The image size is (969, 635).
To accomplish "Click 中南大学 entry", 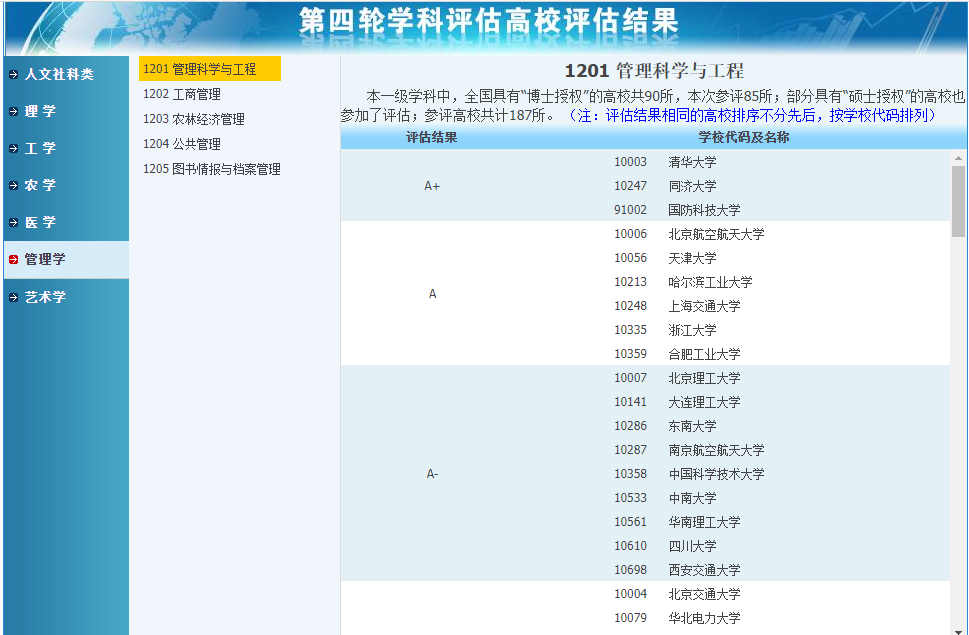I will 692,498.
